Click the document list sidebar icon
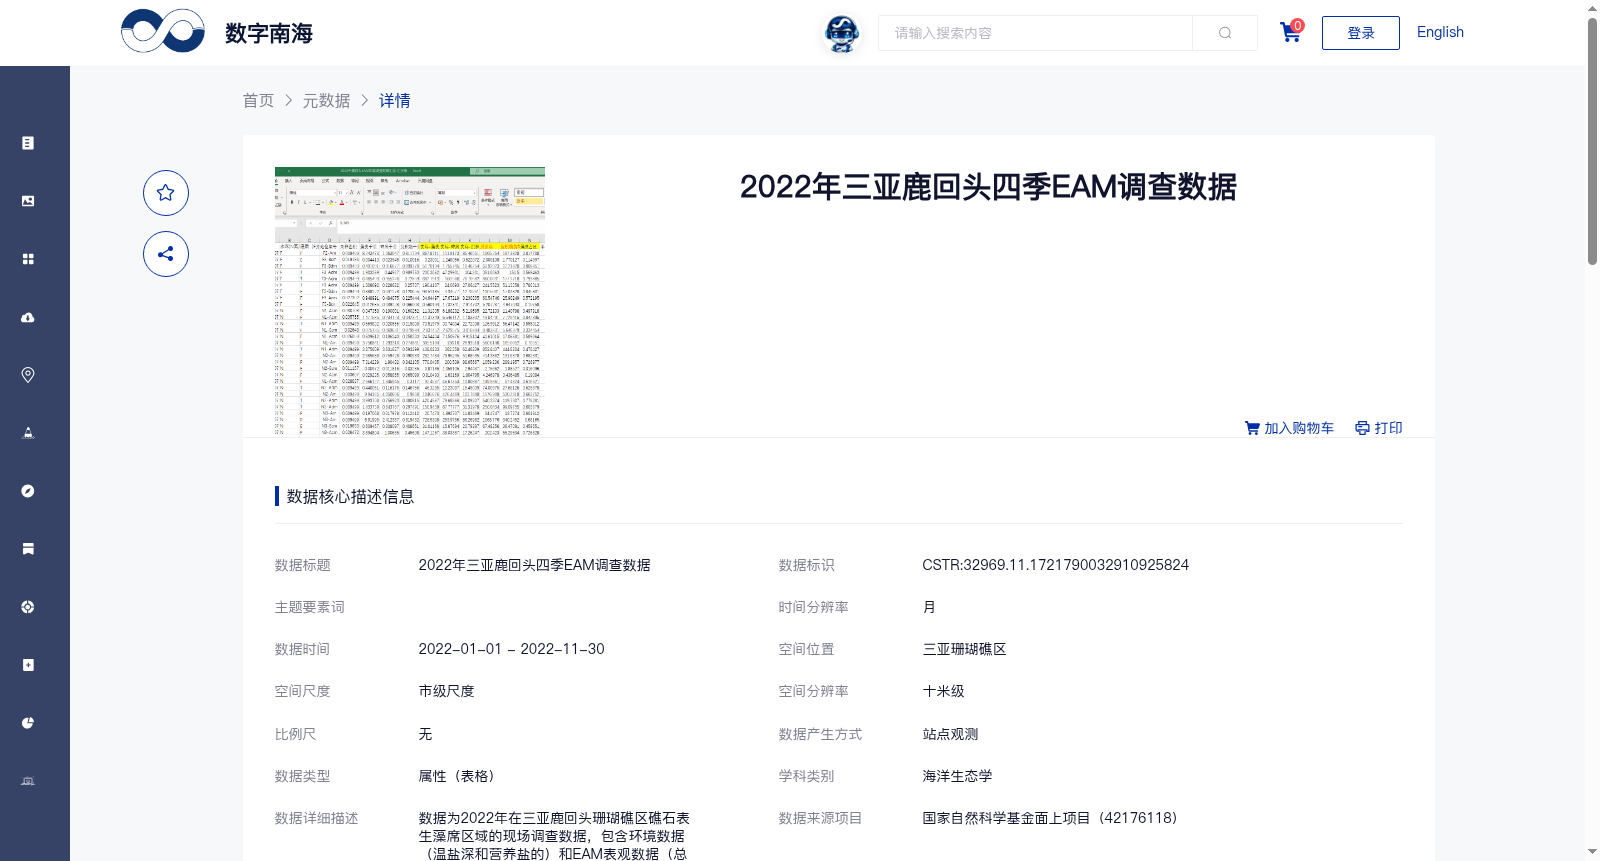Image resolution: width=1600 pixels, height=861 pixels. [x=28, y=143]
